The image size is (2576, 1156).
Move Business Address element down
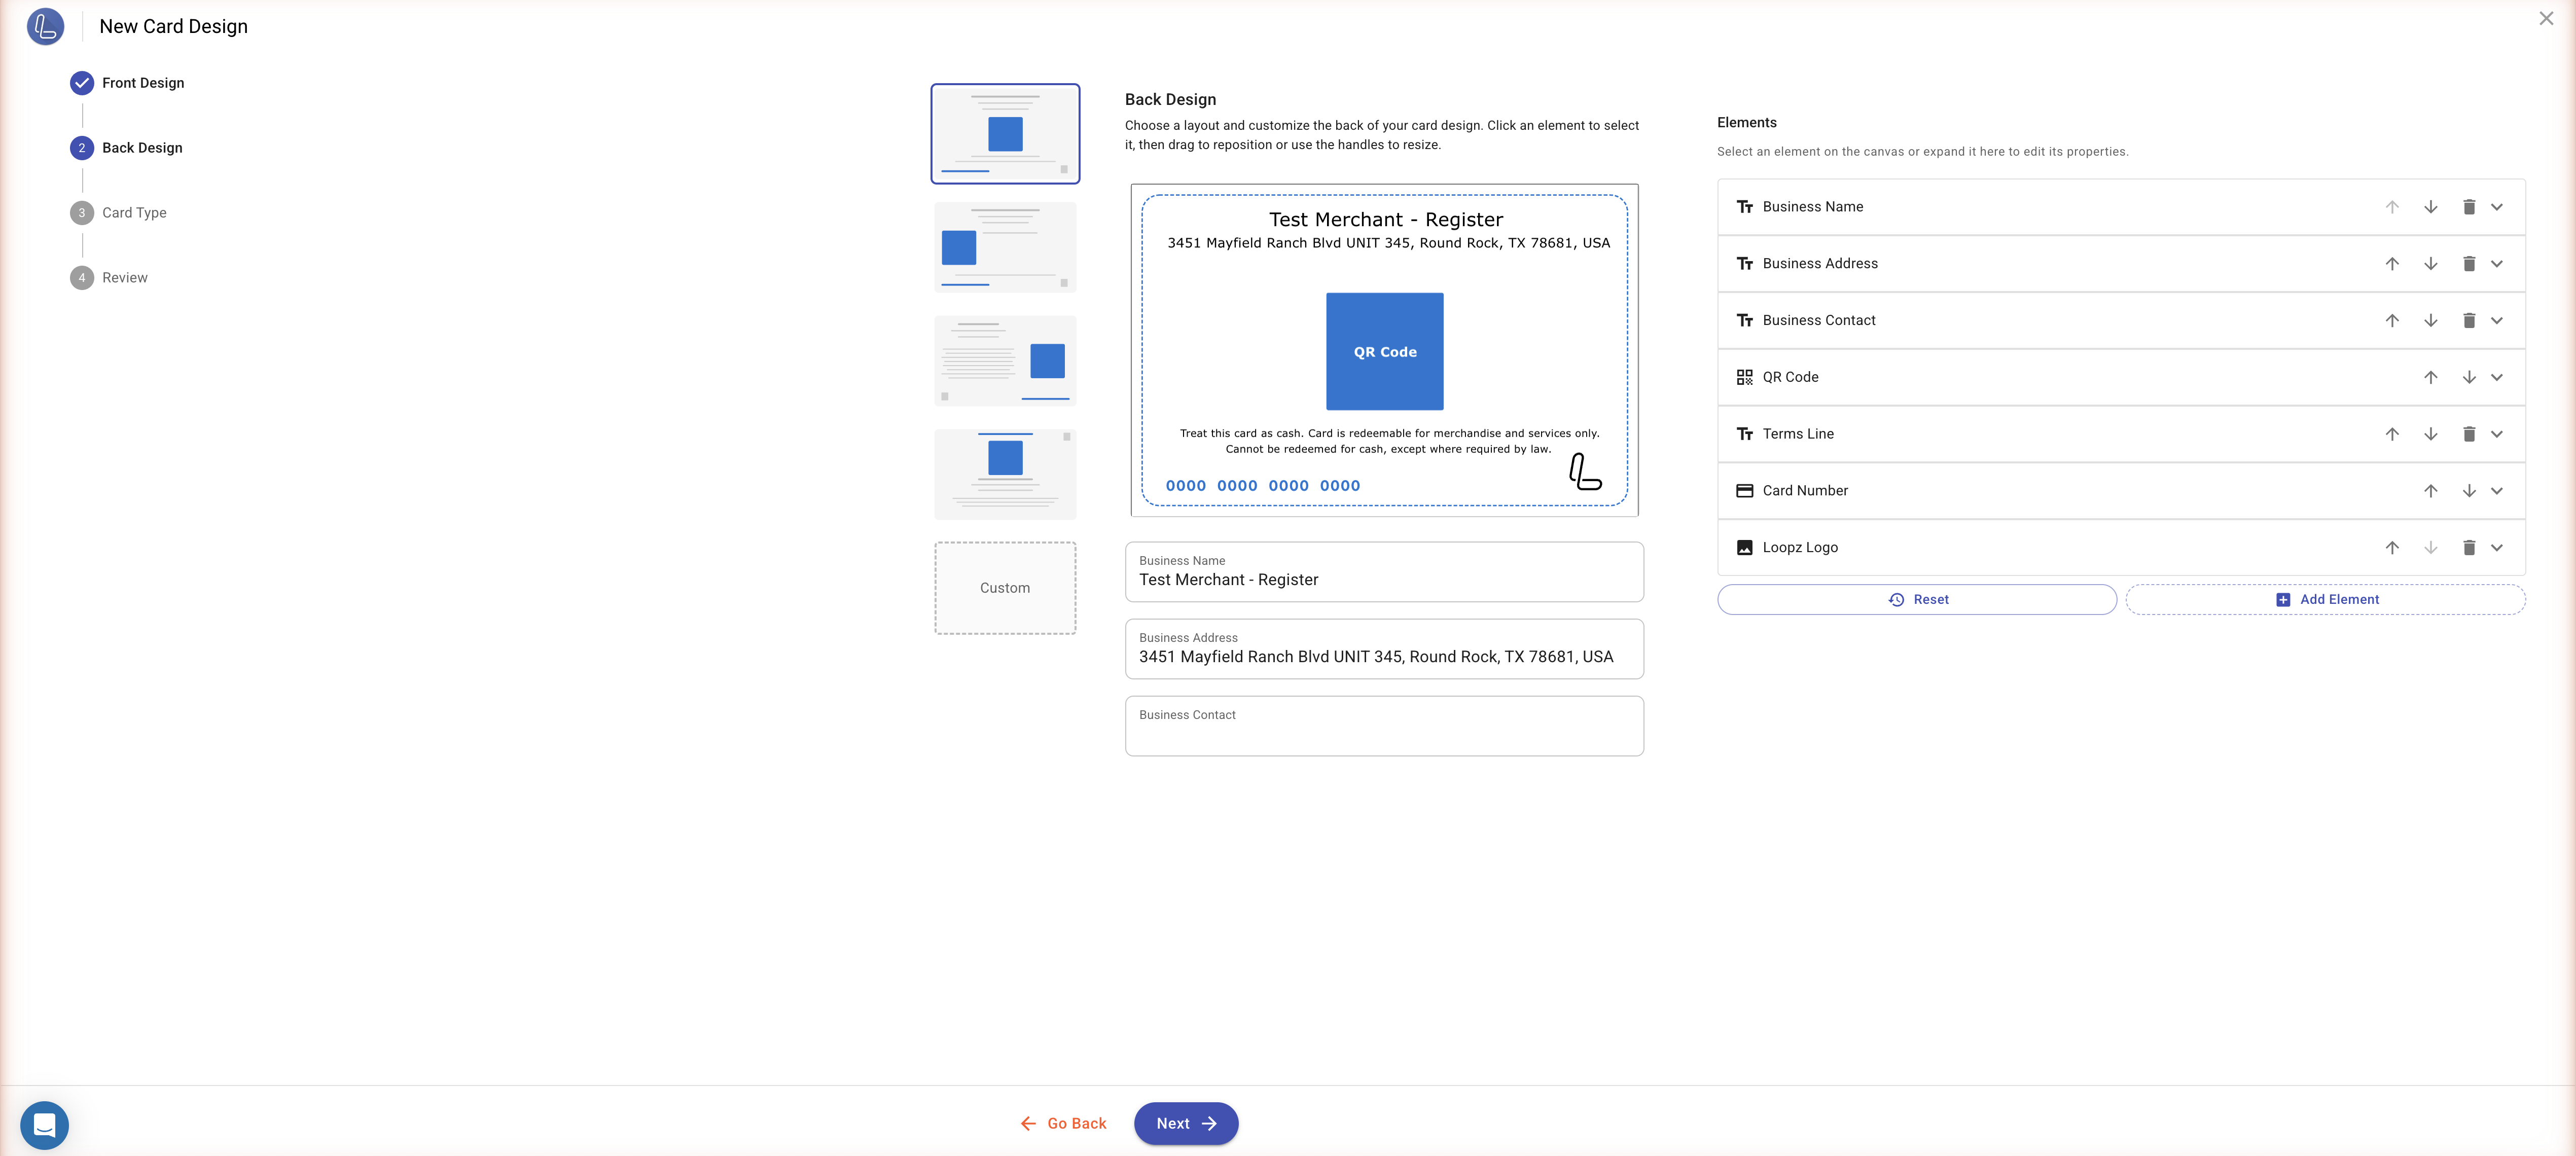click(x=2430, y=264)
